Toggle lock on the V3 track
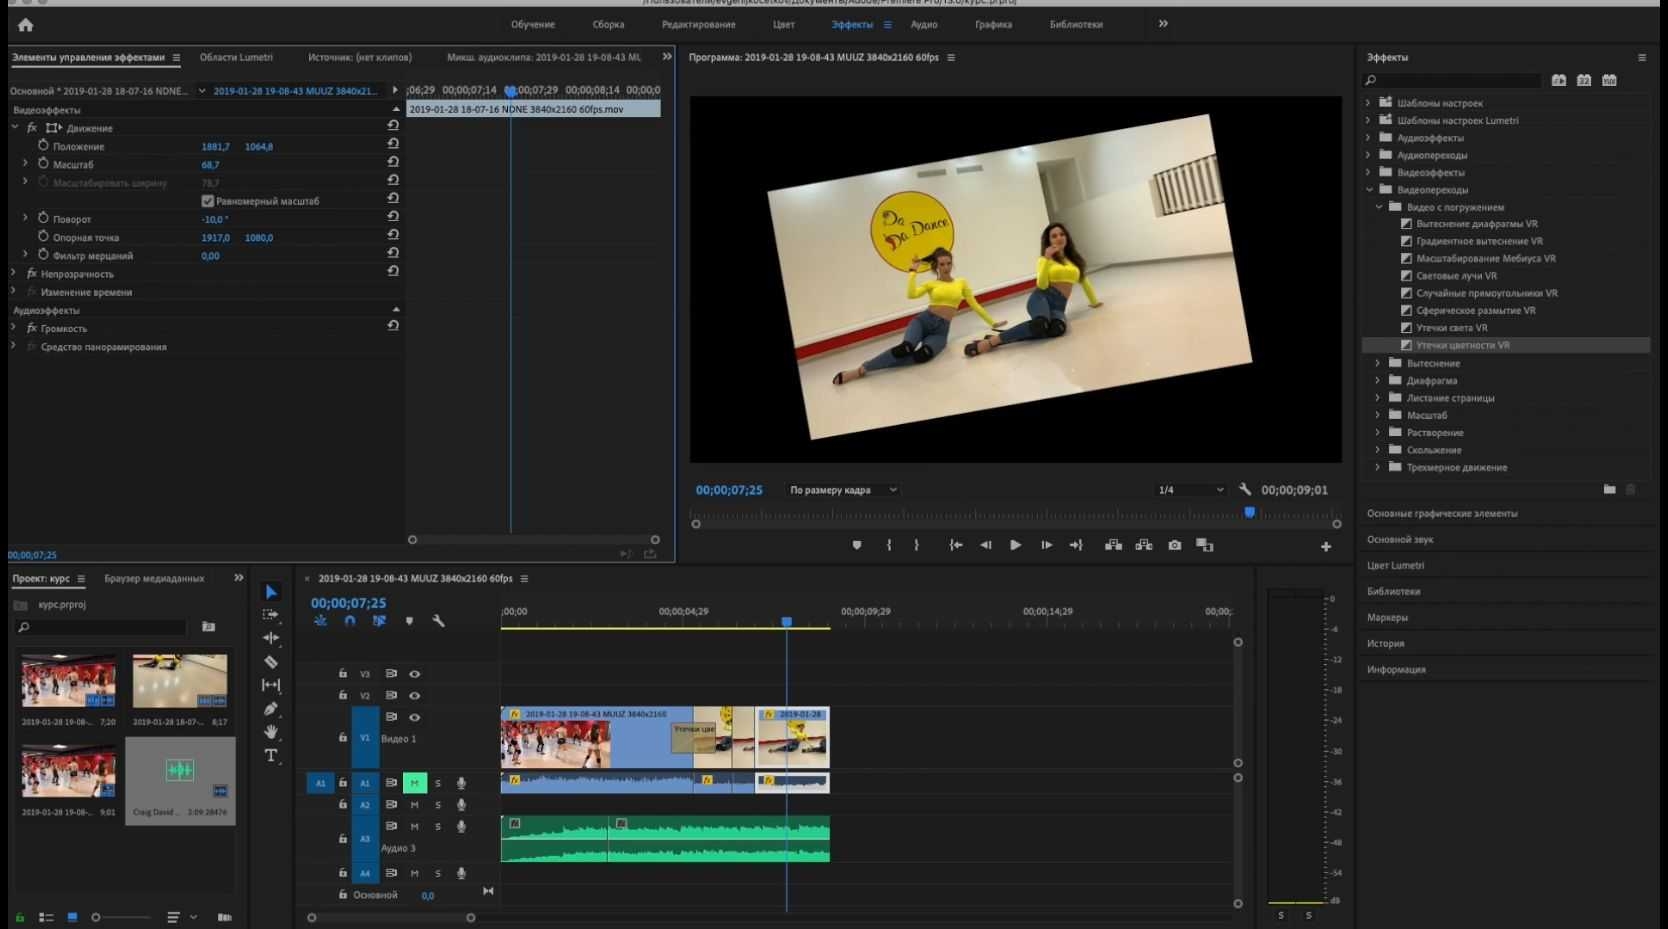Screen dimensions: 1668x929 (342, 674)
